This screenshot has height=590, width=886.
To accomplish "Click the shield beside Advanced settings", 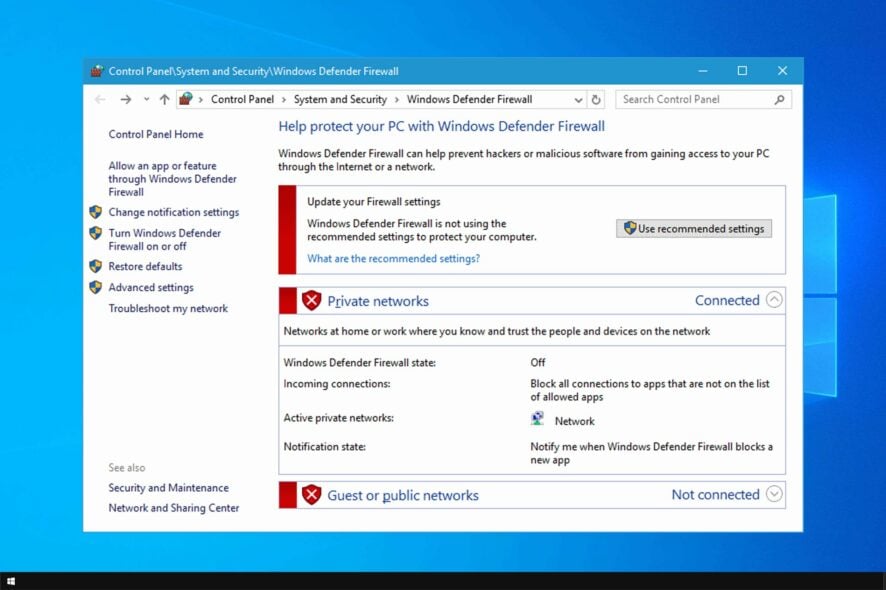I will tap(96, 287).
